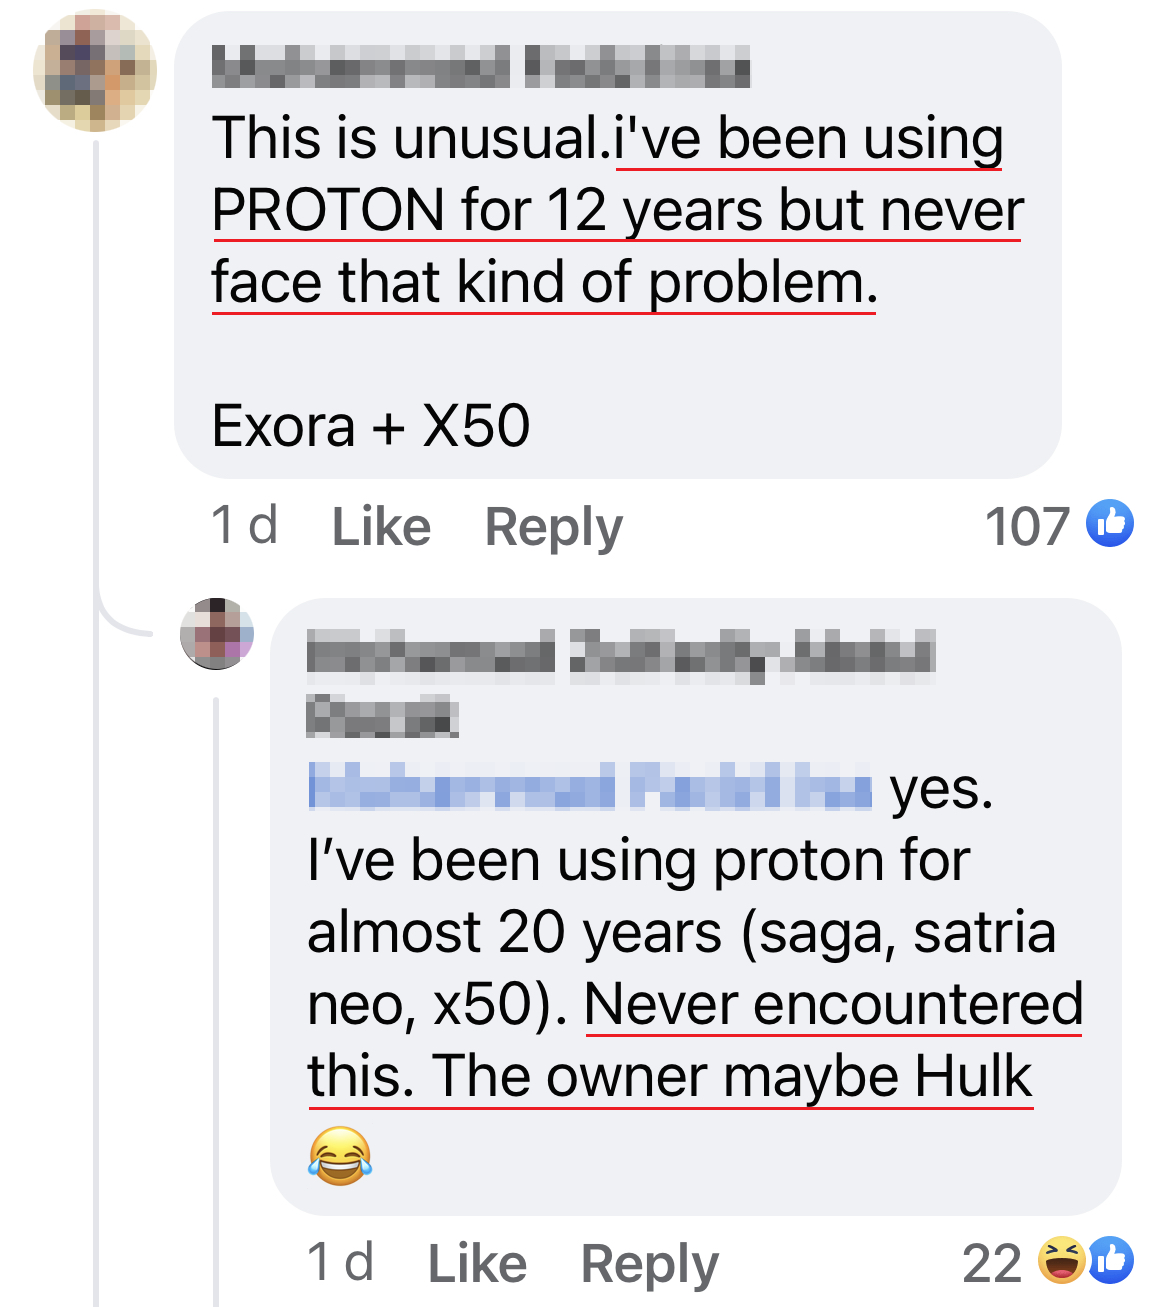1170x1307 pixels.
Task: Click the thumbs-up reaction icon on the reply
Action: coord(1111,1260)
